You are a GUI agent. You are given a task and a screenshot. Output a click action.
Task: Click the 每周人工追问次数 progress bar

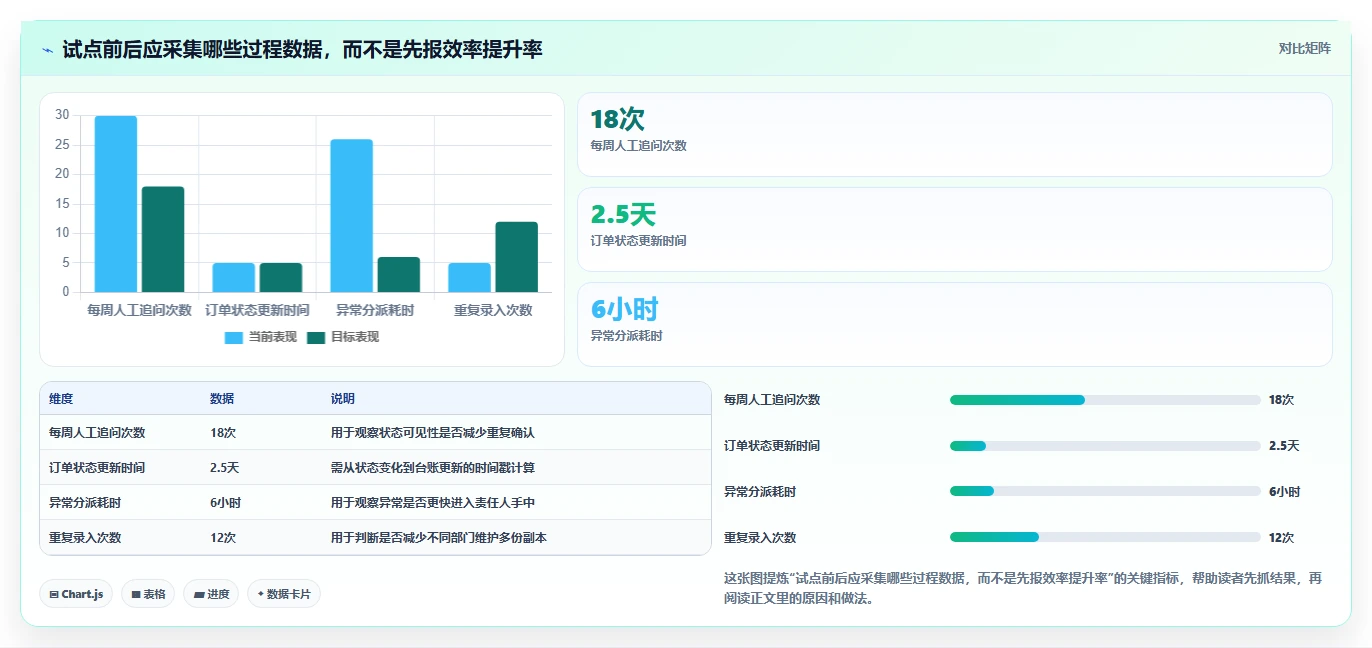[1105, 400]
